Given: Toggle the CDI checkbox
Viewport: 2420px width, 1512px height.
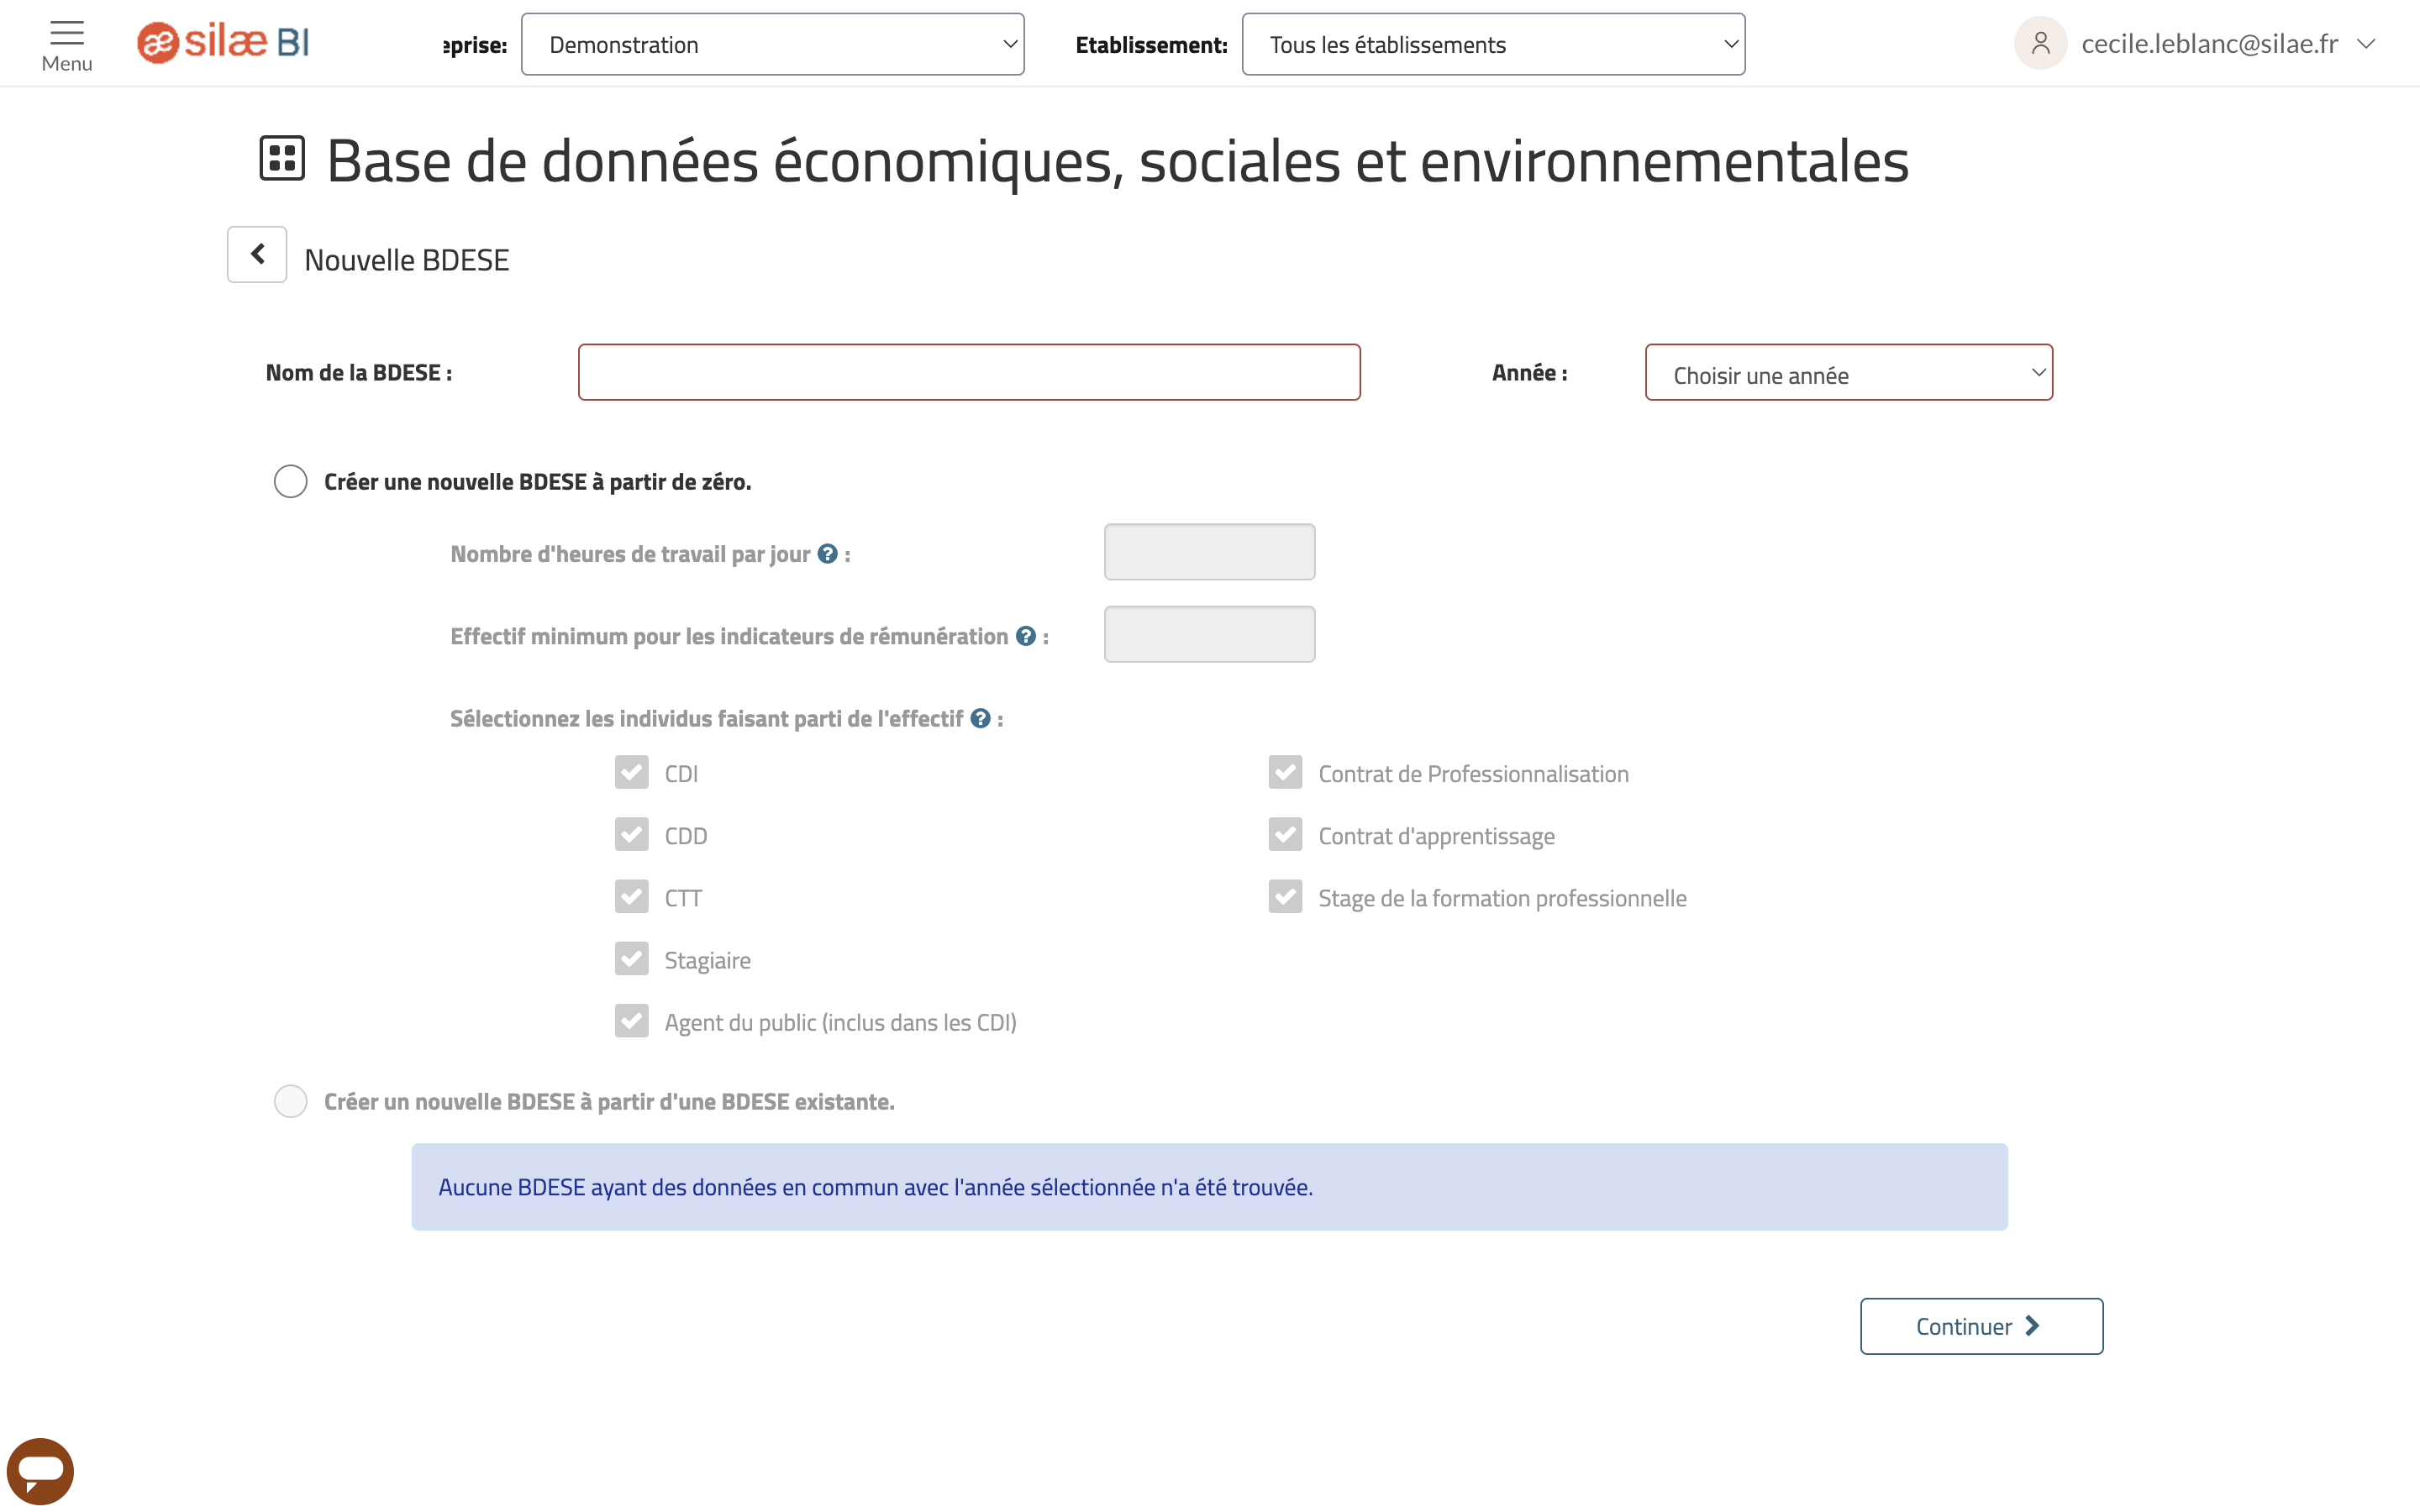Looking at the screenshot, I should (631, 772).
